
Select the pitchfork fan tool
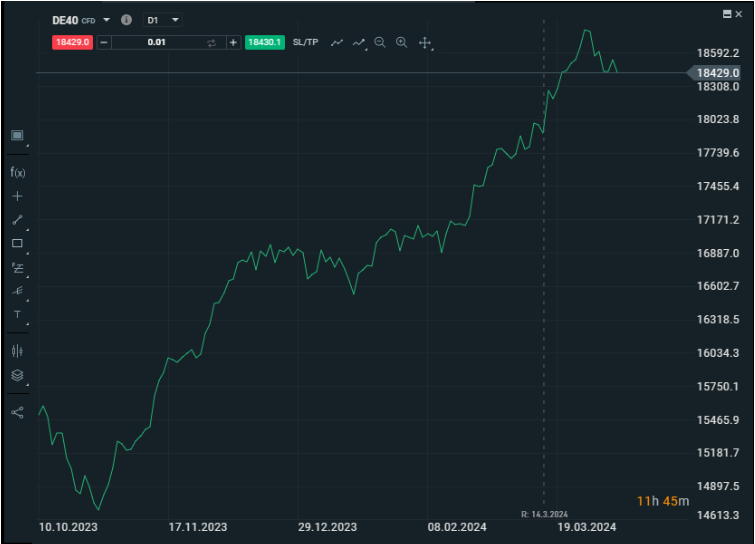[18, 291]
